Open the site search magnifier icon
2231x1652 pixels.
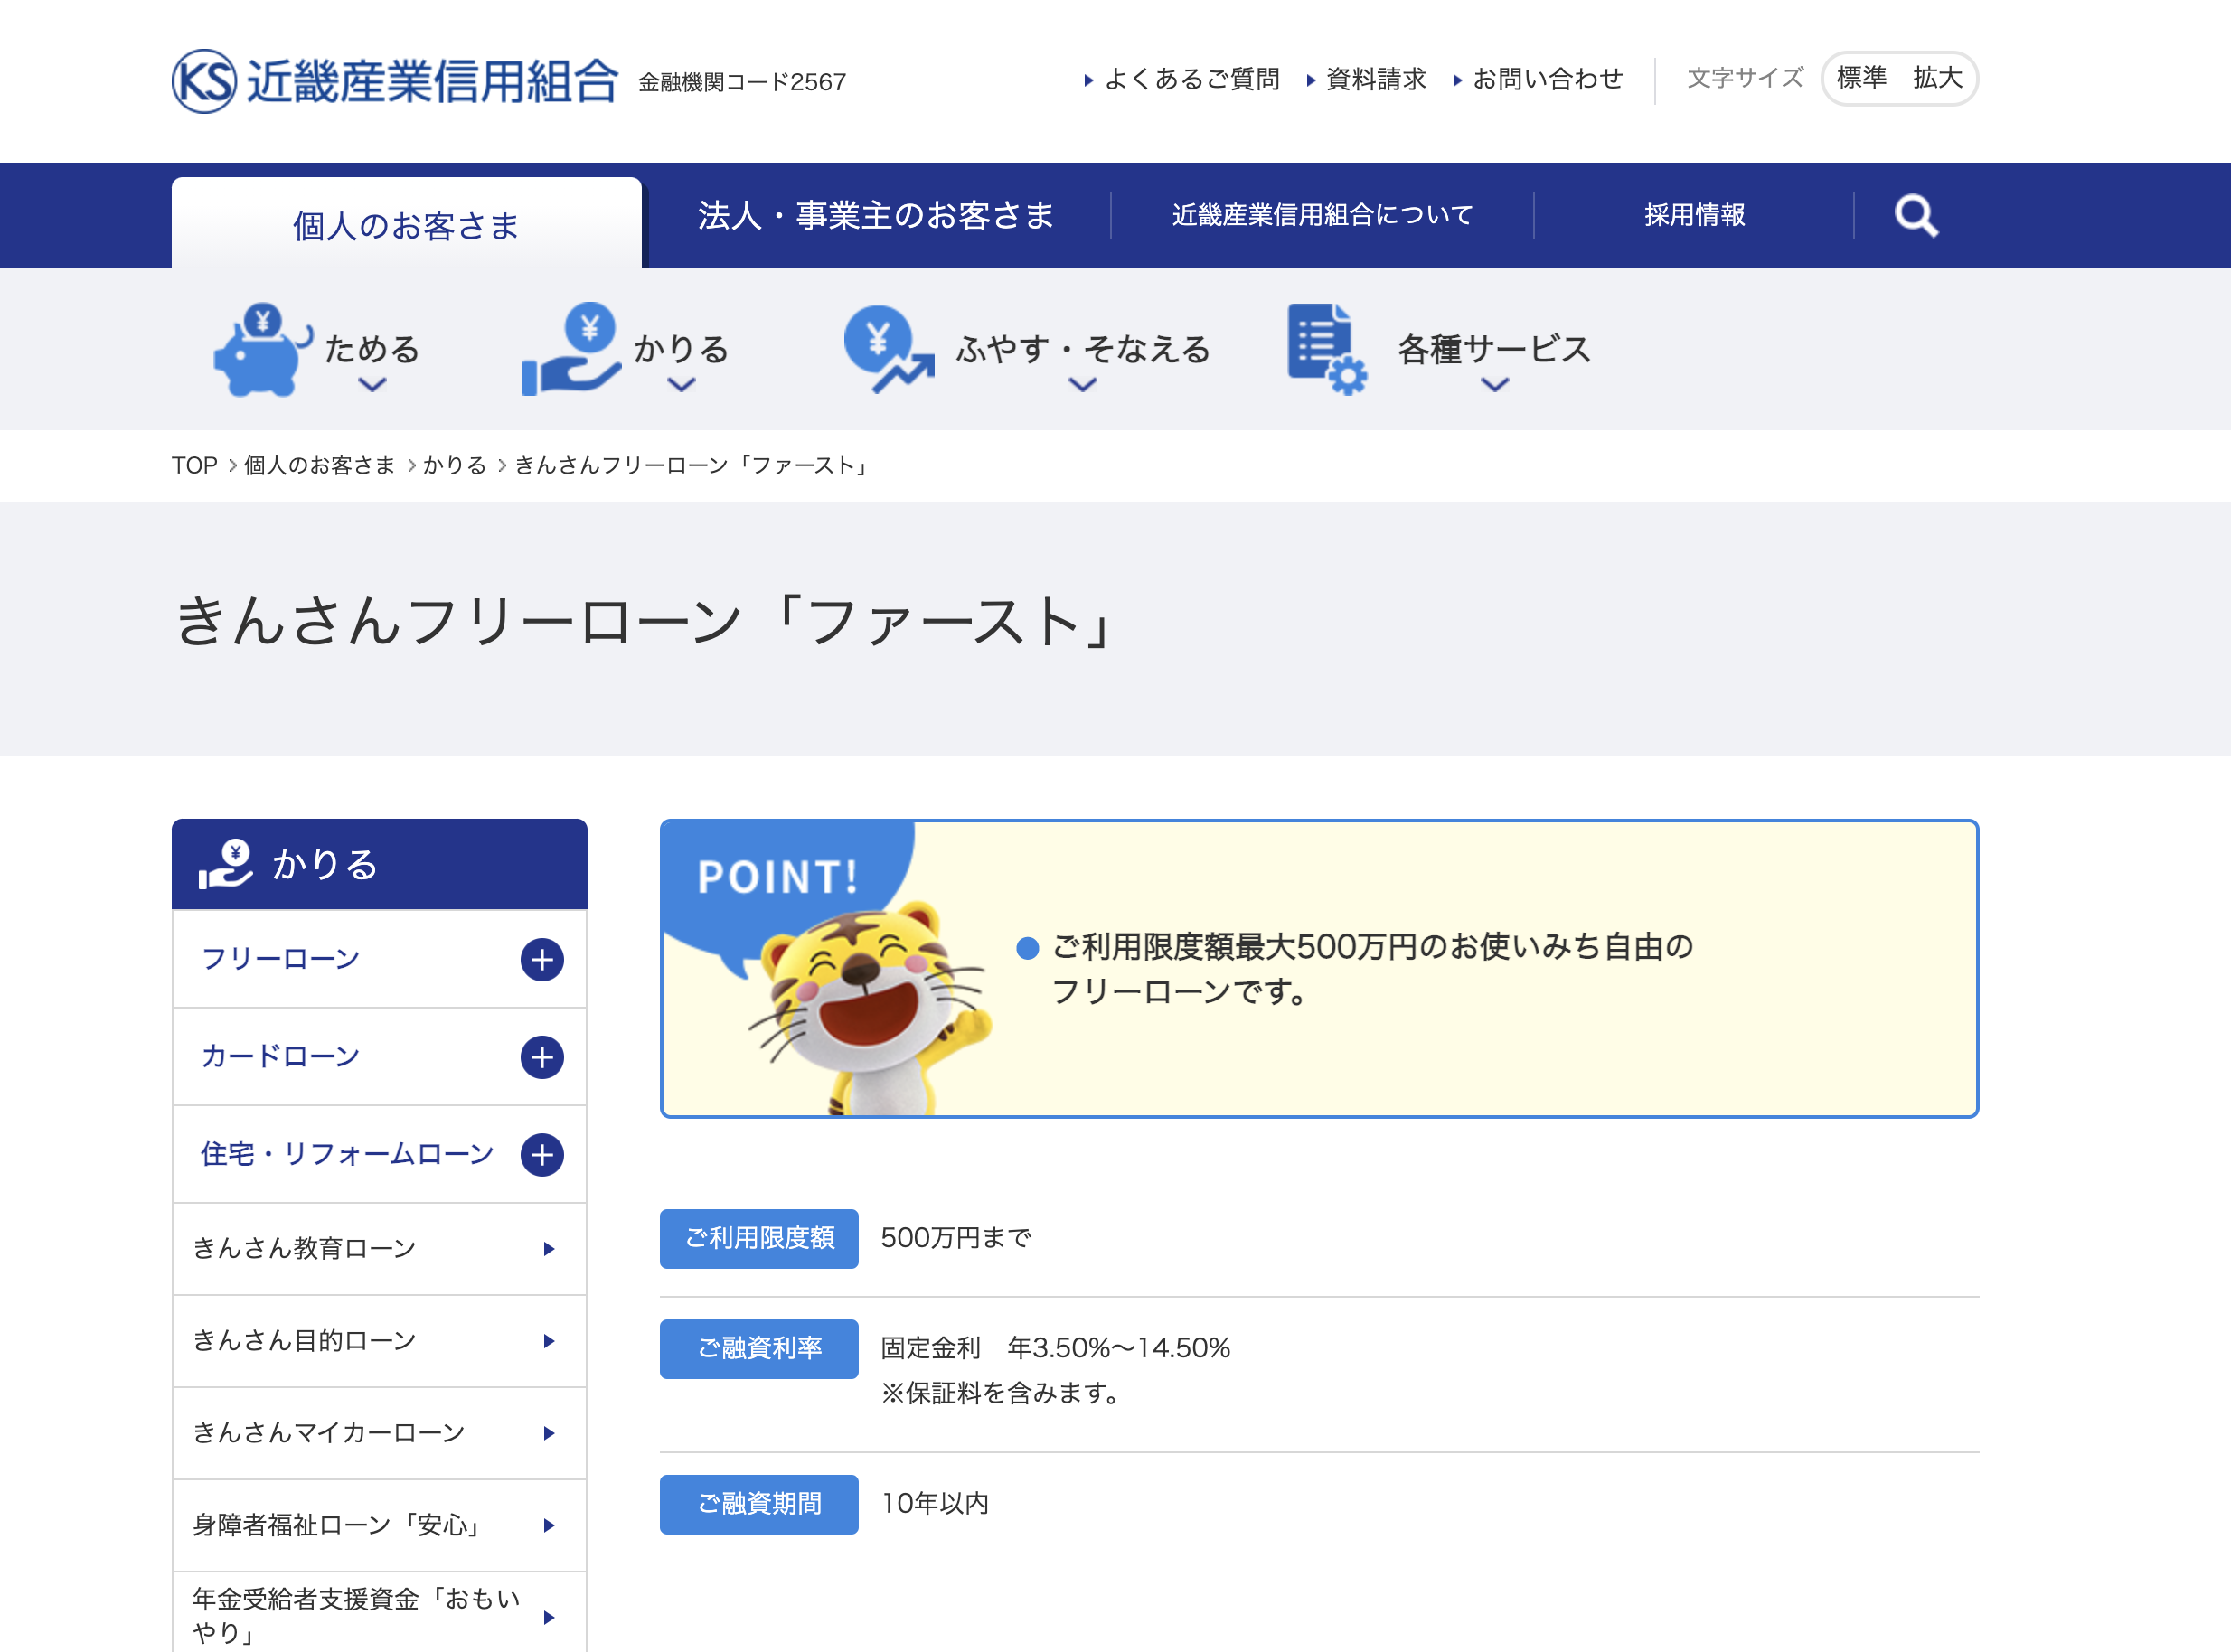click(x=1916, y=215)
